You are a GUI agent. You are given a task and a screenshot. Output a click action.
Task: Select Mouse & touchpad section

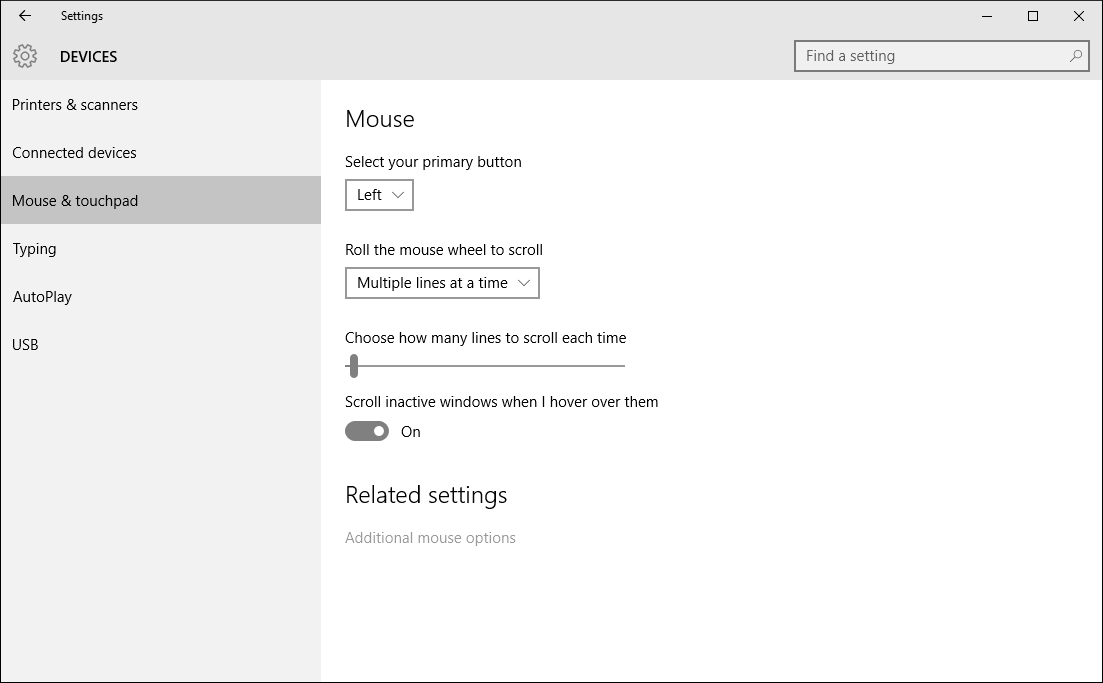pyautogui.click(x=161, y=200)
